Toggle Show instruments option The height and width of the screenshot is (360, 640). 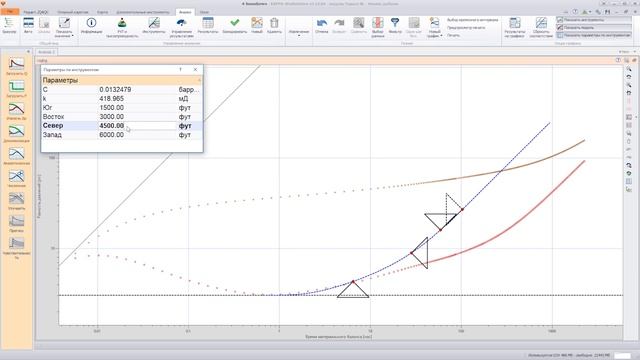pyautogui.click(x=594, y=20)
